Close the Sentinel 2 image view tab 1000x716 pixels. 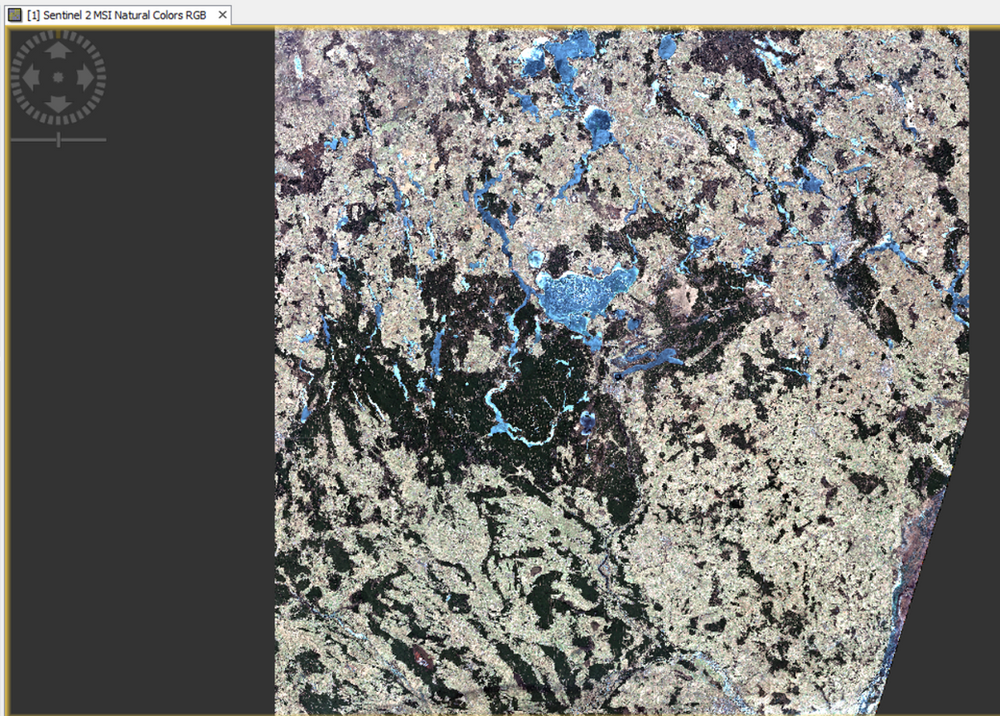(x=222, y=15)
